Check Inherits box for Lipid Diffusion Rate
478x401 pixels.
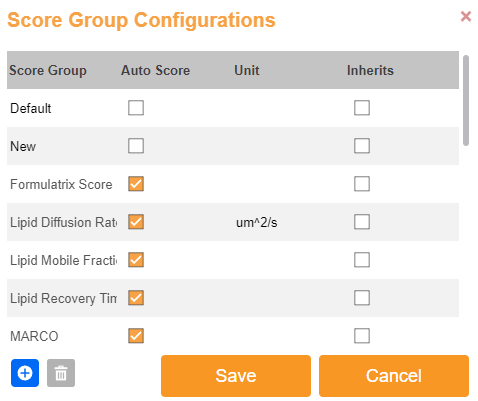pos(362,222)
